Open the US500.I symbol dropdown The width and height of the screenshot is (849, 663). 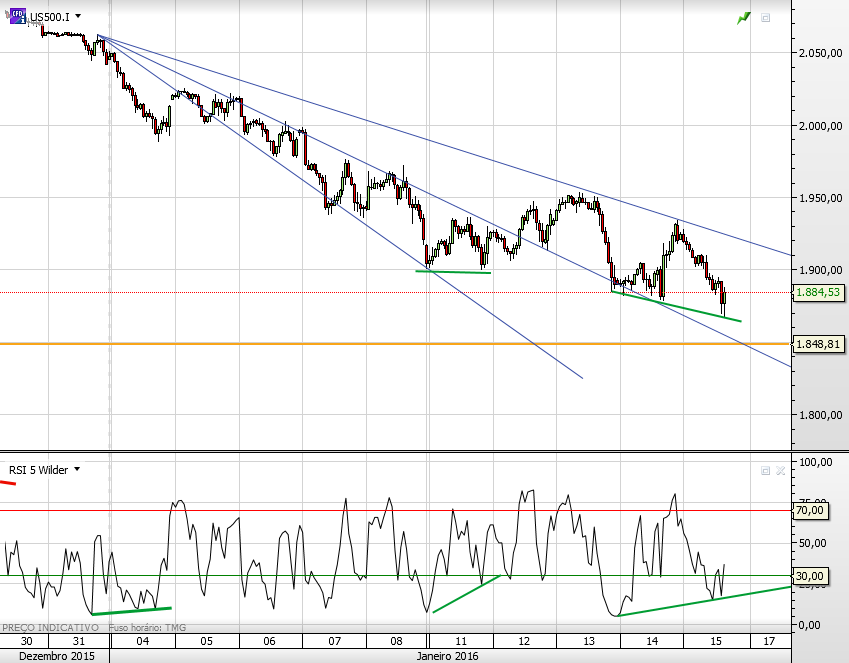(x=78, y=17)
